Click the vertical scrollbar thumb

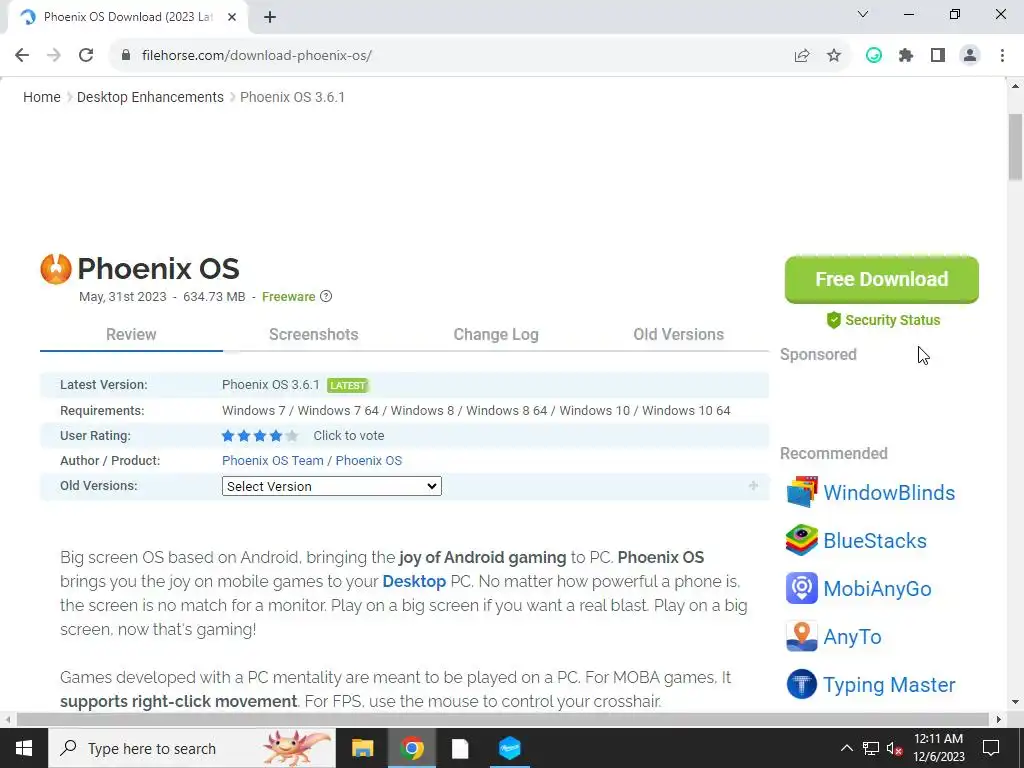pos(1016,147)
